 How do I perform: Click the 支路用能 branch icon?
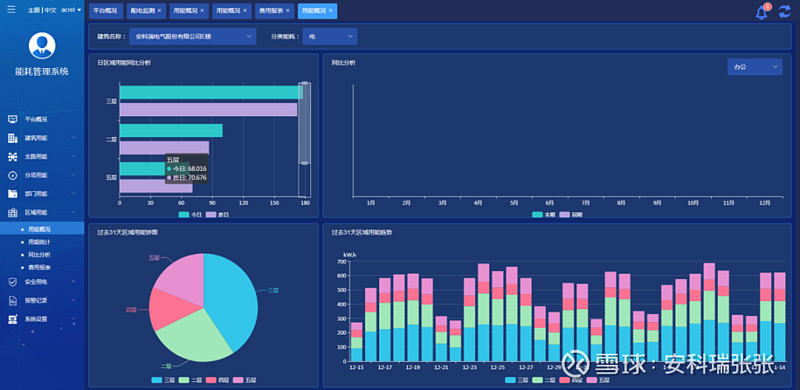tap(13, 157)
